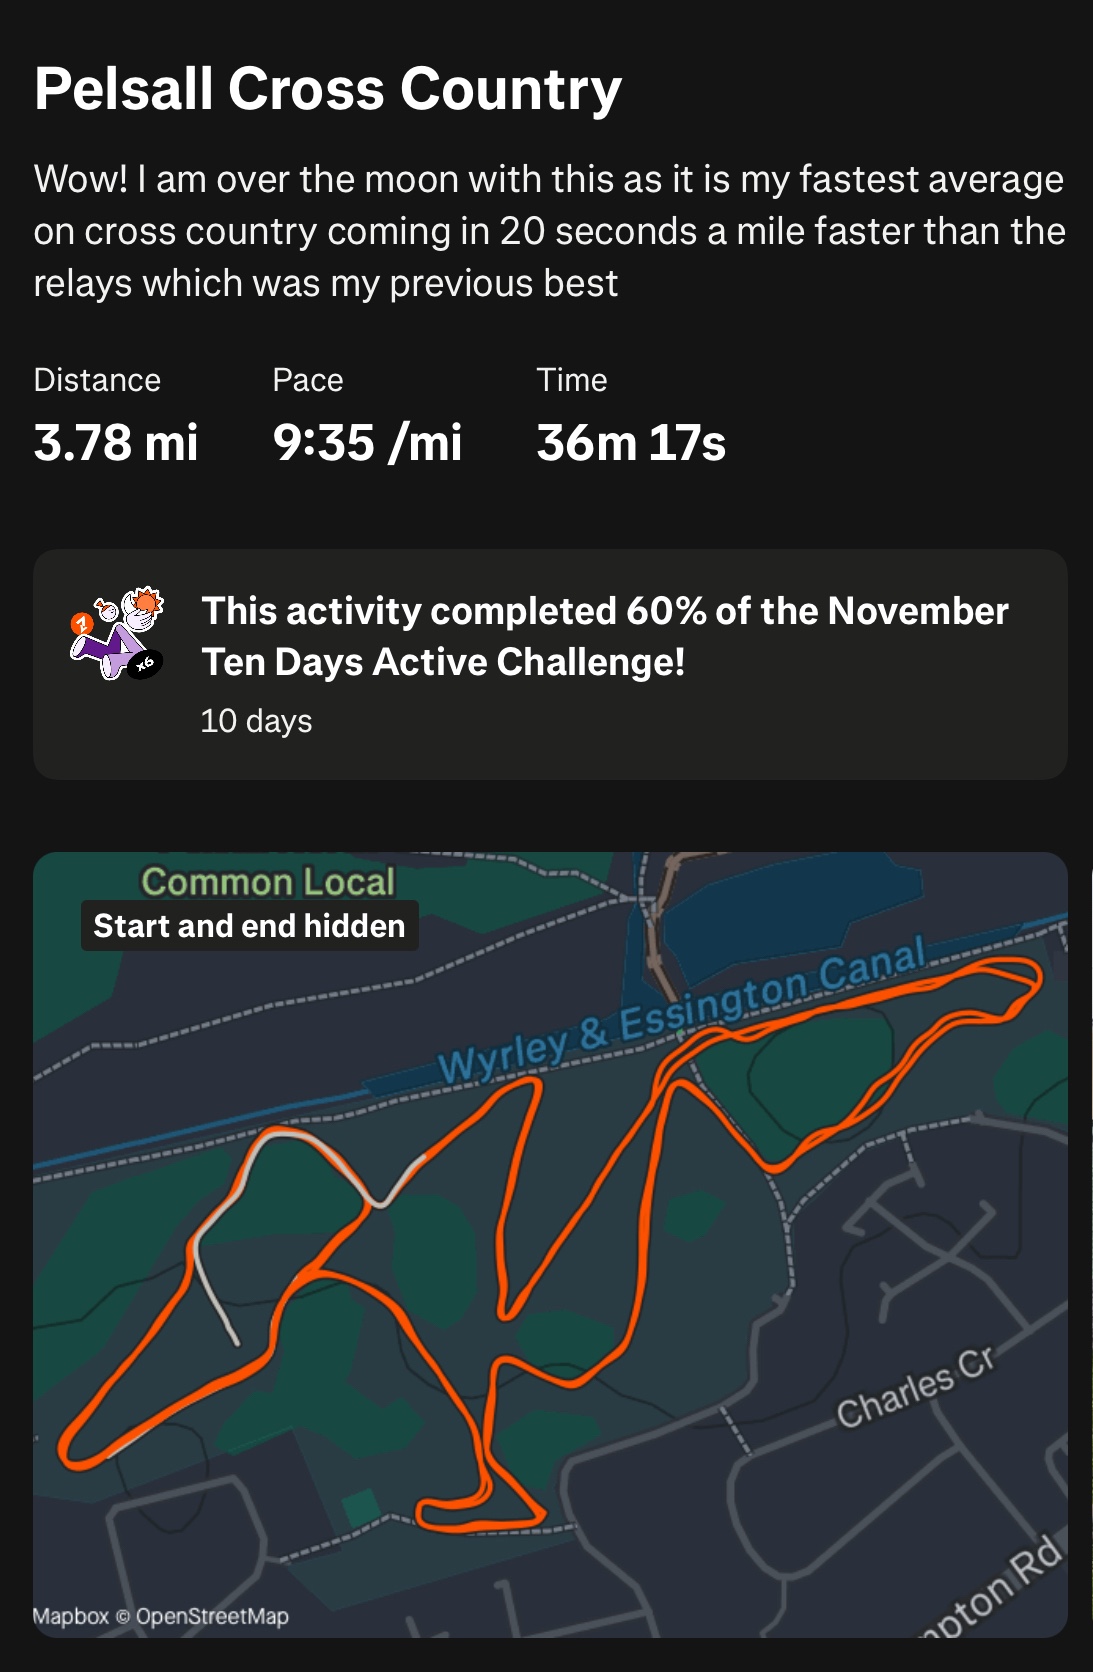Select the Time stat 36m 17s
The height and width of the screenshot is (1672, 1093).
point(631,442)
